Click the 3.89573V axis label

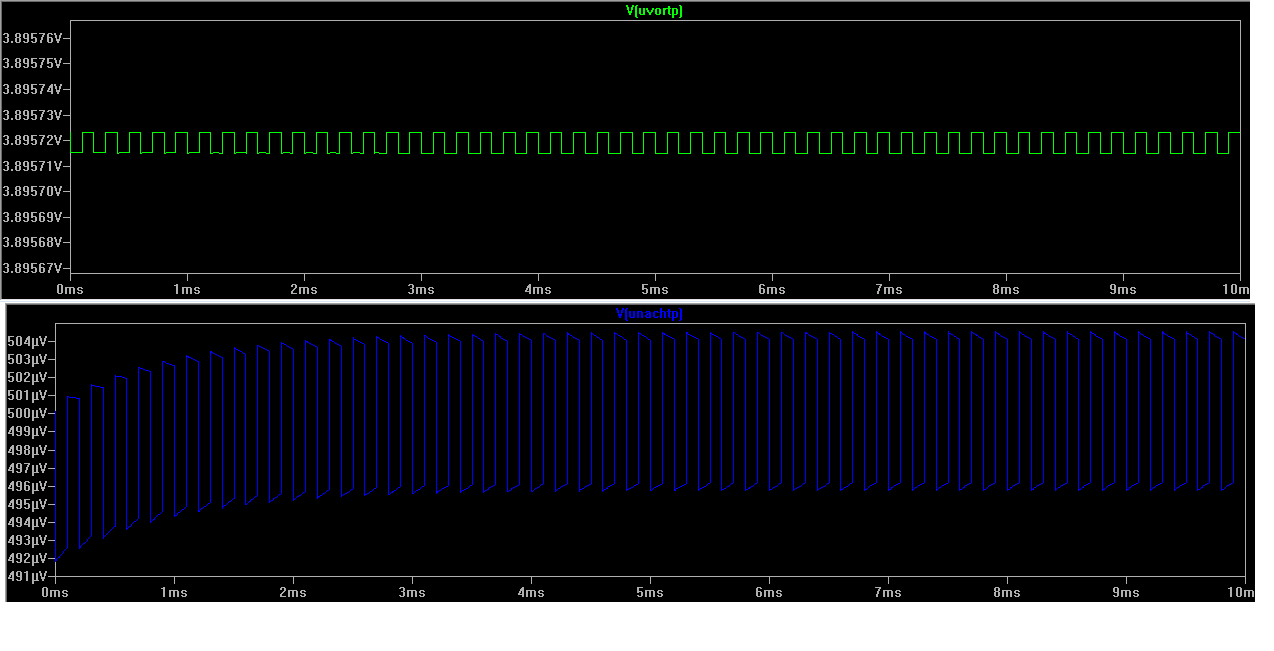click(33, 115)
